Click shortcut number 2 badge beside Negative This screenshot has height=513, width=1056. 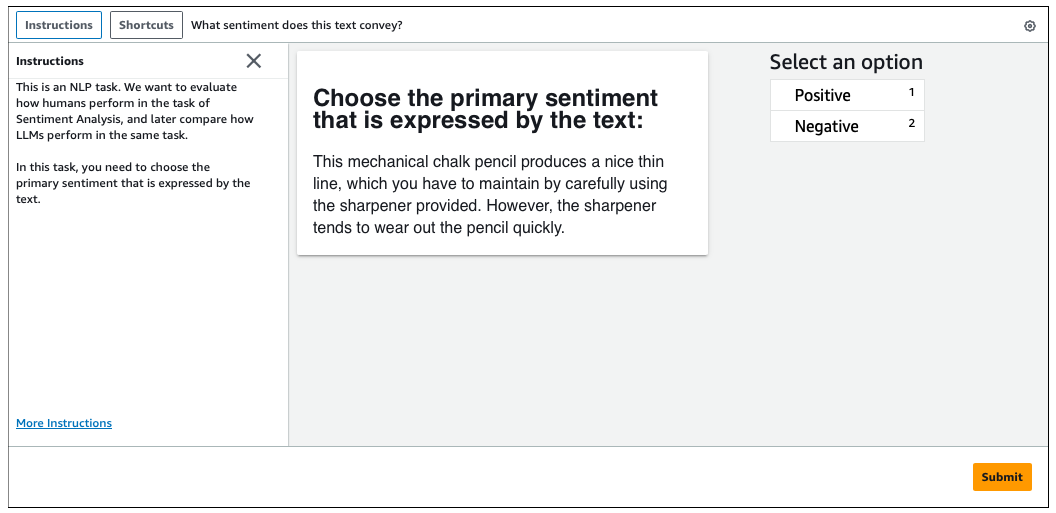click(911, 124)
